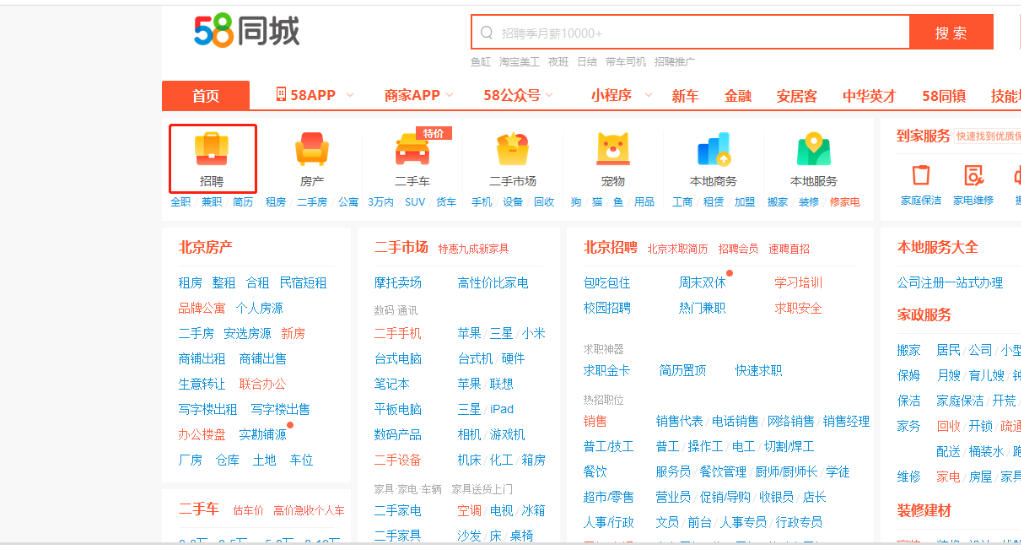Viewport: 1021px width, 545px height.
Task: Click hot search keyword 鱼缸
Action: [x=481, y=62]
